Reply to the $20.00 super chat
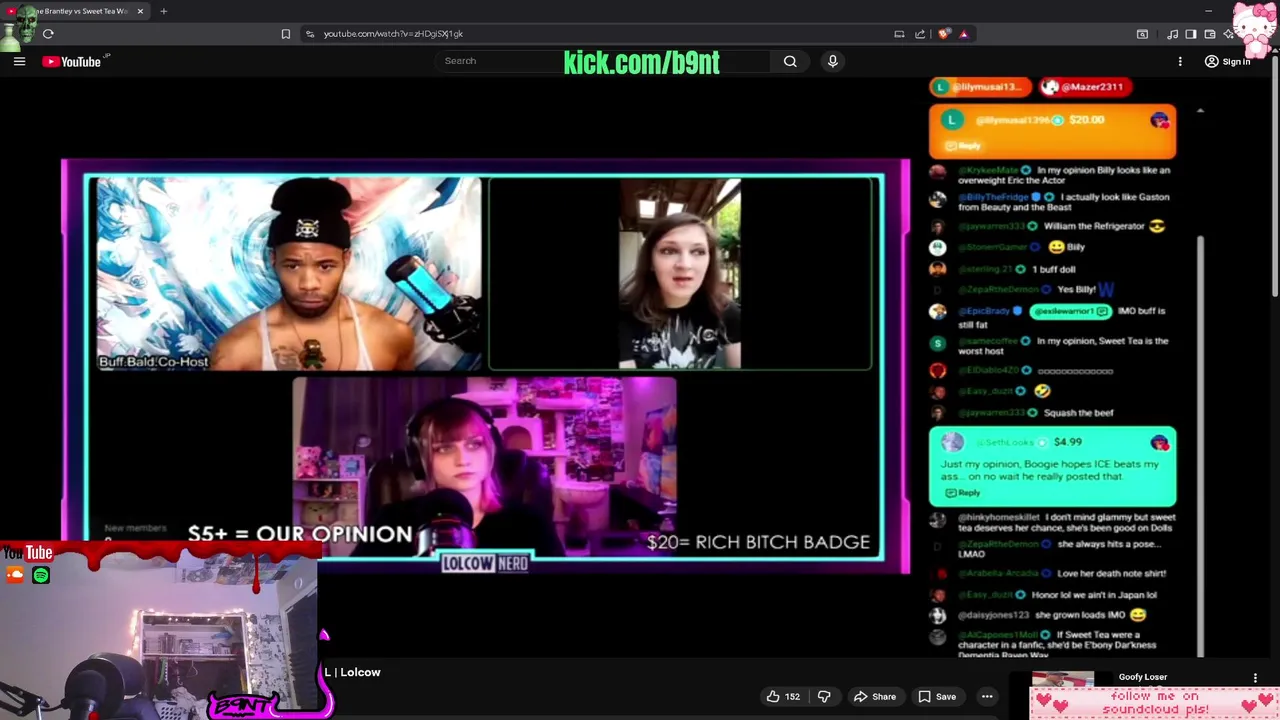 (963, 146)
